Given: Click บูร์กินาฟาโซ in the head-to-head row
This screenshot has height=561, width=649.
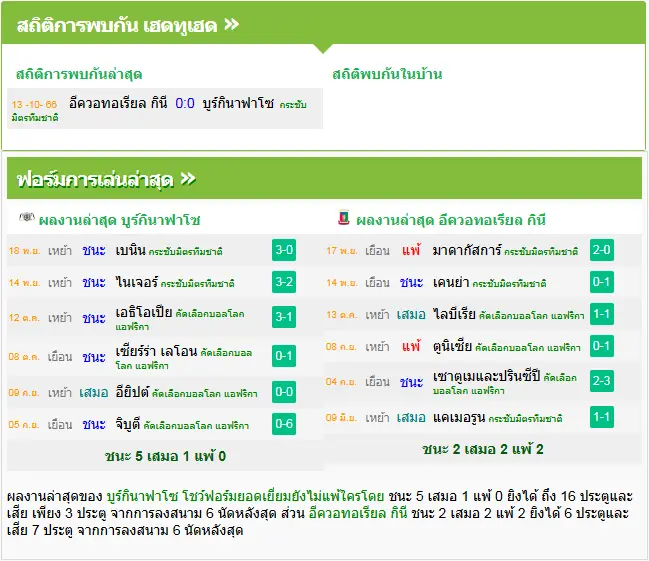Looking at the screenshot, I should (x=238, y=104).
